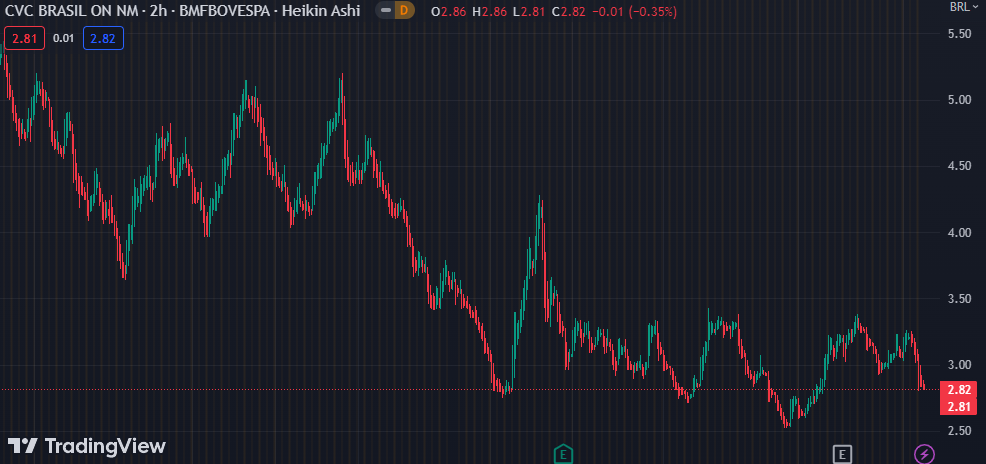986x464 pixels.
Task: Click the 5.00 price scale label
Action: pyautogui.click(x=960, y=100)
